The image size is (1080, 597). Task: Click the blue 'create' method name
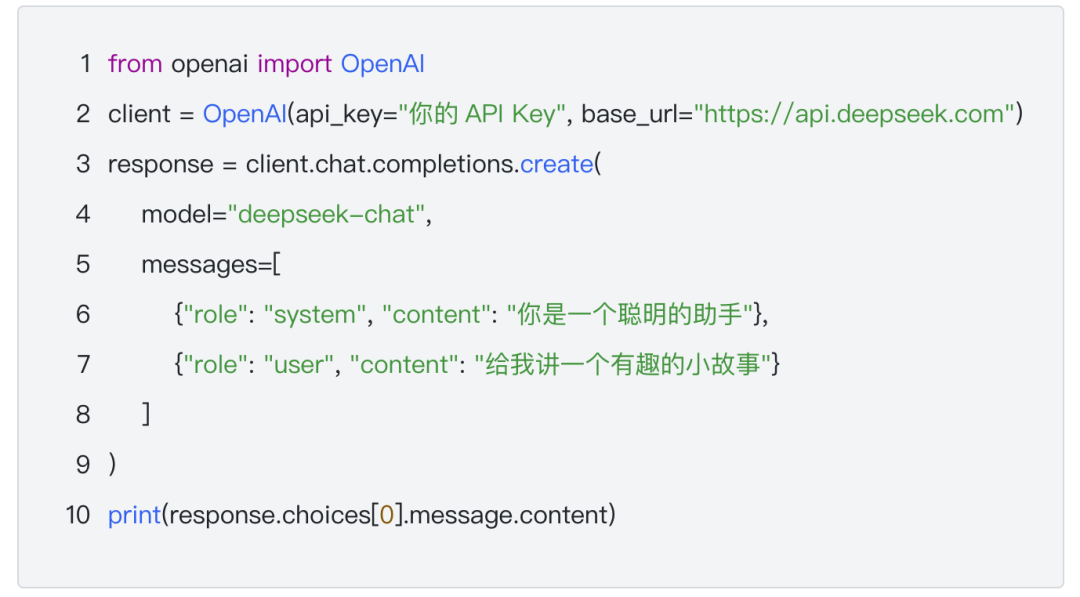click(556, 164)
